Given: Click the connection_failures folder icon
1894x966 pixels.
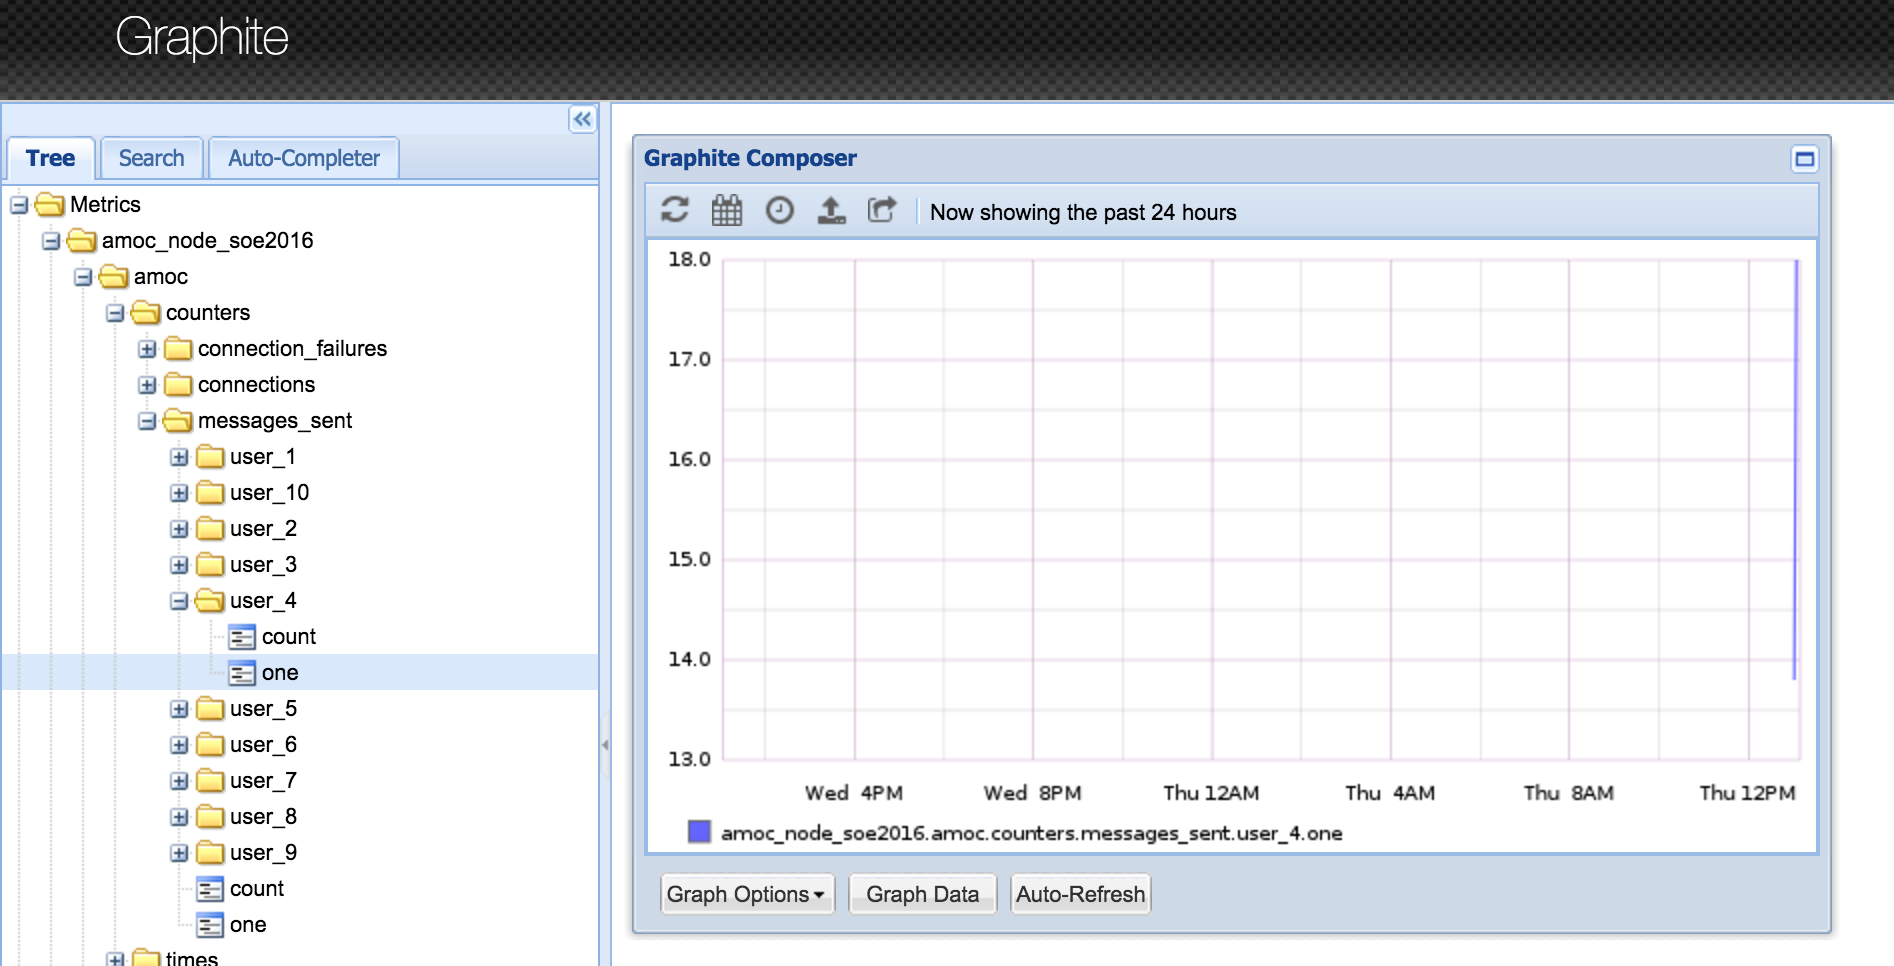Looking at the screenshot, I should point(178,349).
